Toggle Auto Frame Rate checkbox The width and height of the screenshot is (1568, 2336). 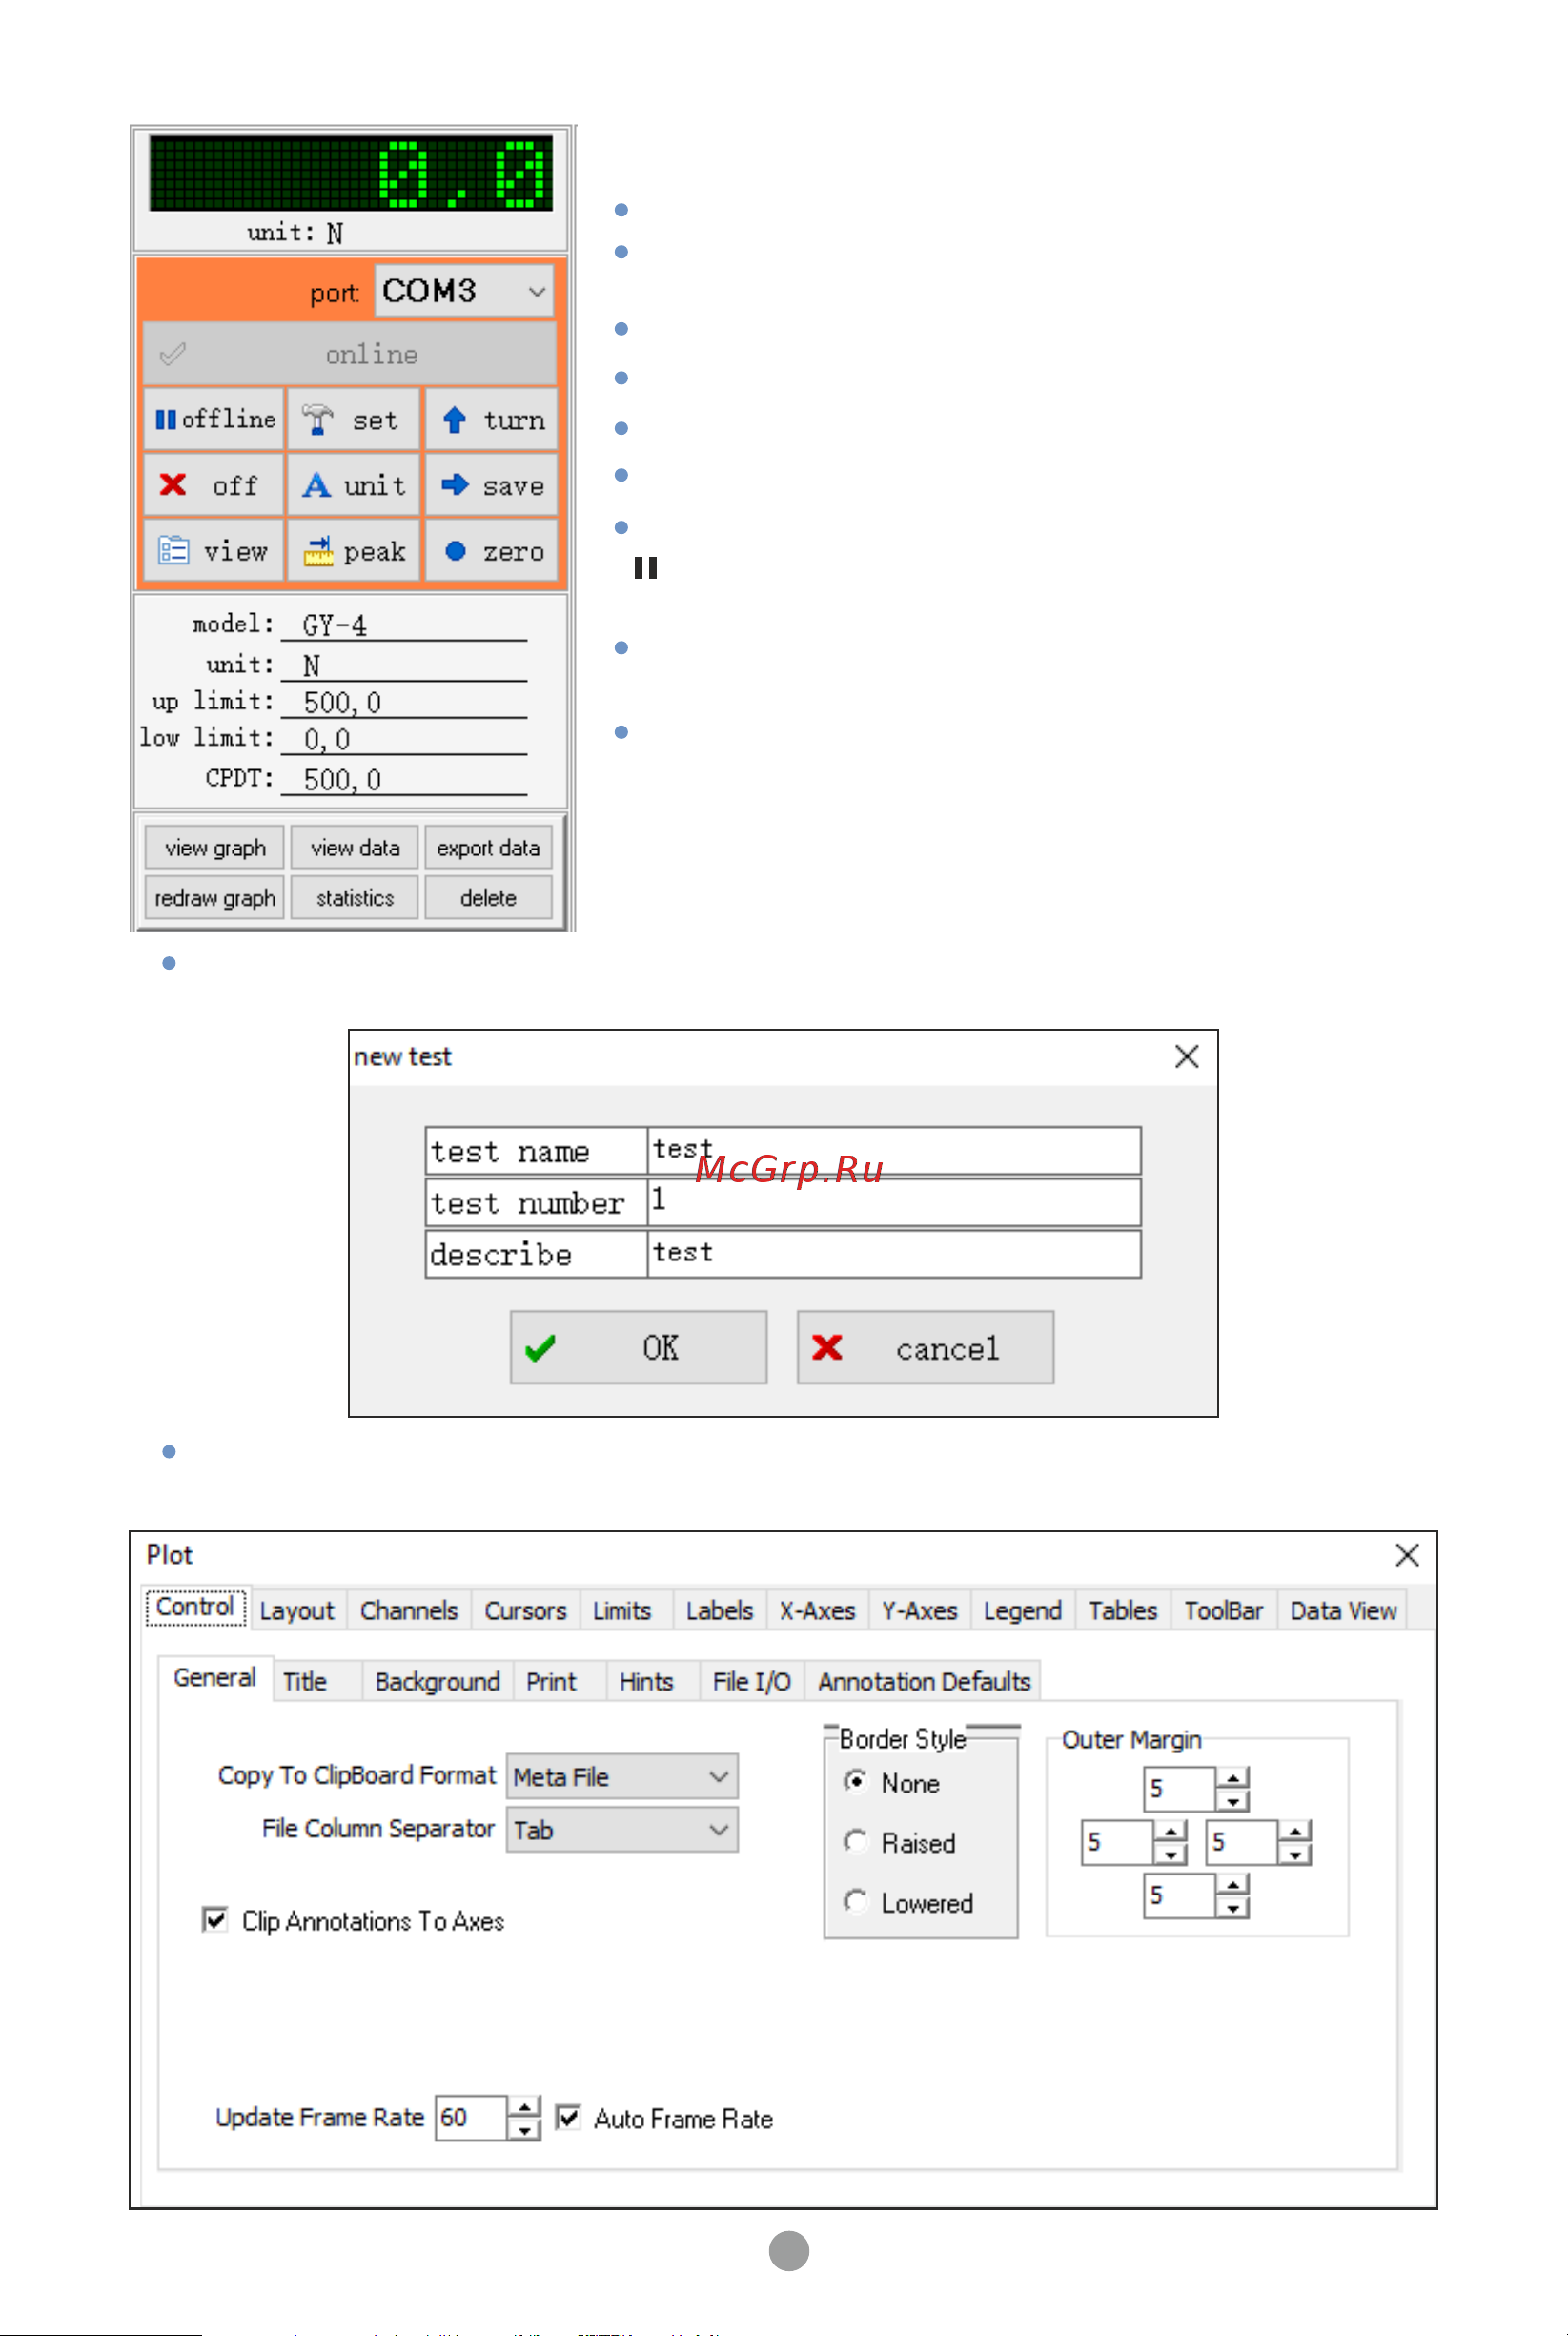tap(568, 2116)
